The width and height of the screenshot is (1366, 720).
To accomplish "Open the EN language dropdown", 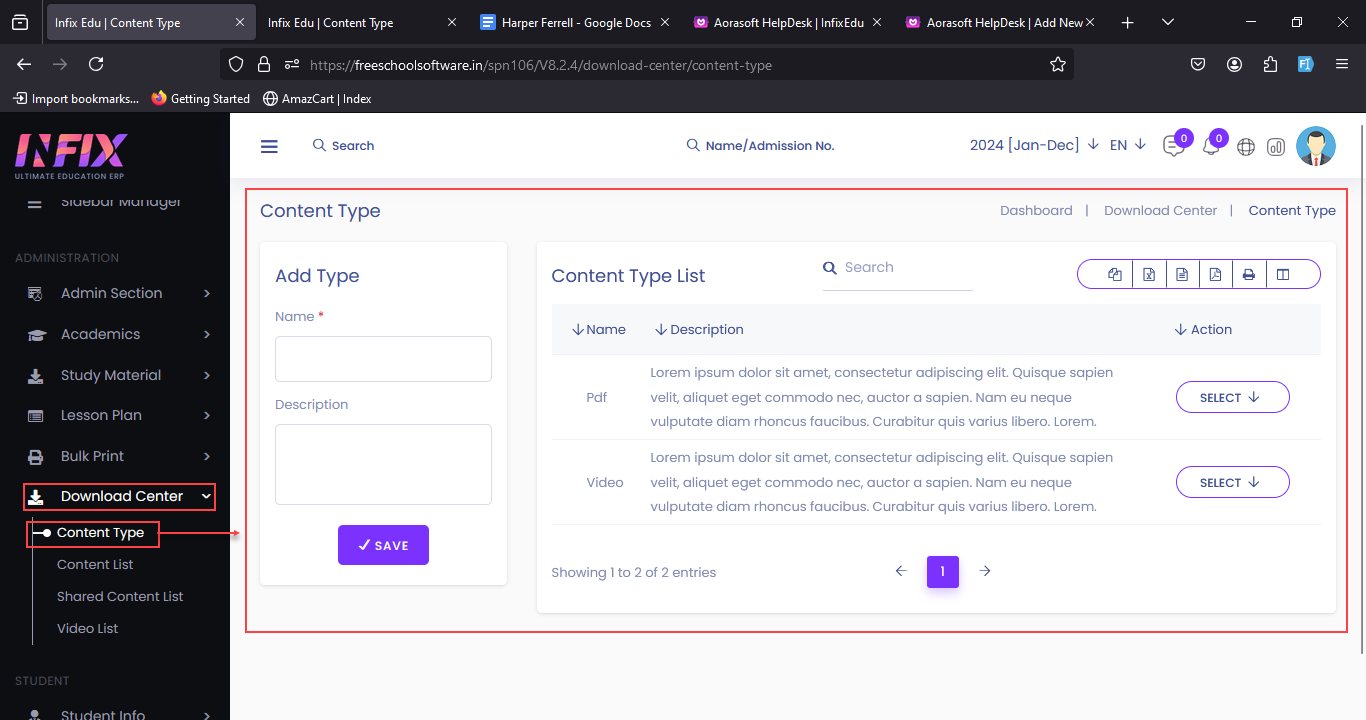I will tap(1128, 145).
